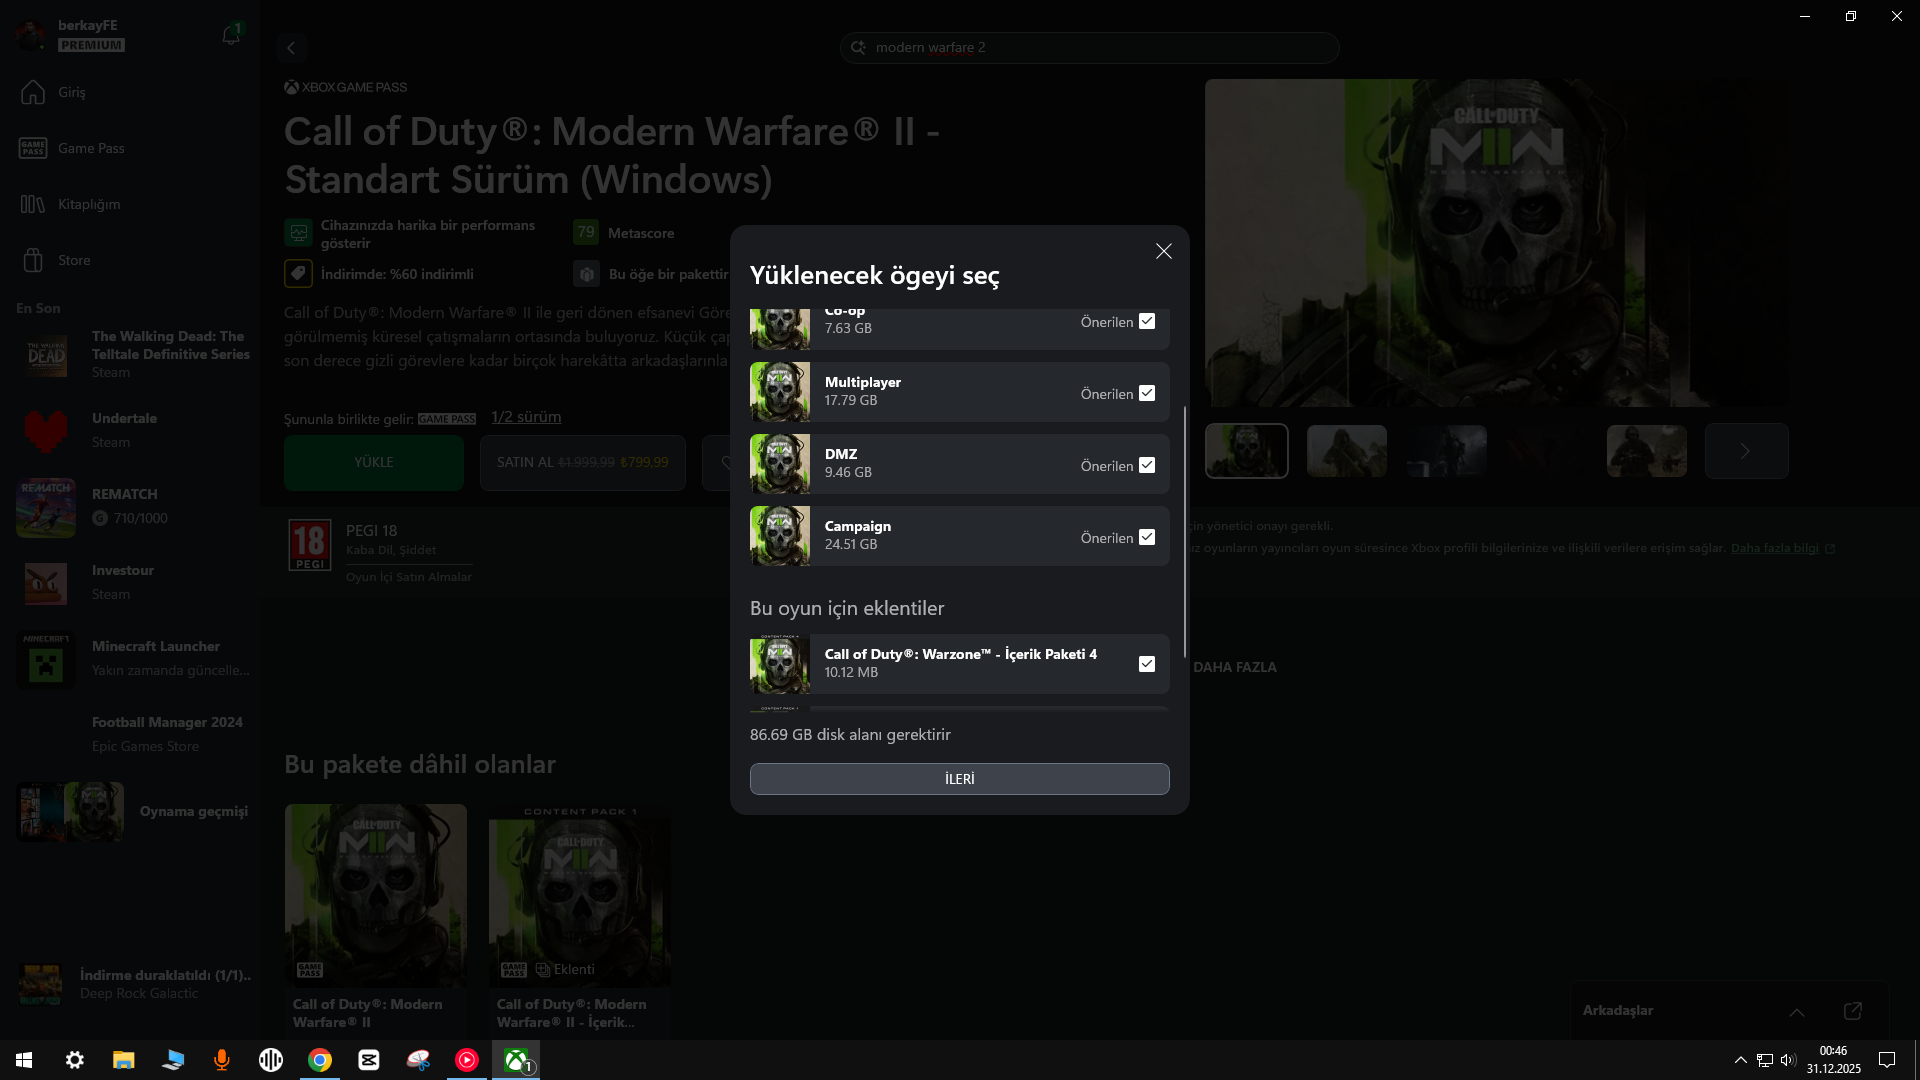Click the Metascore 79 badge
This screenshot has width=1920, height=1080.
[586, 233]
